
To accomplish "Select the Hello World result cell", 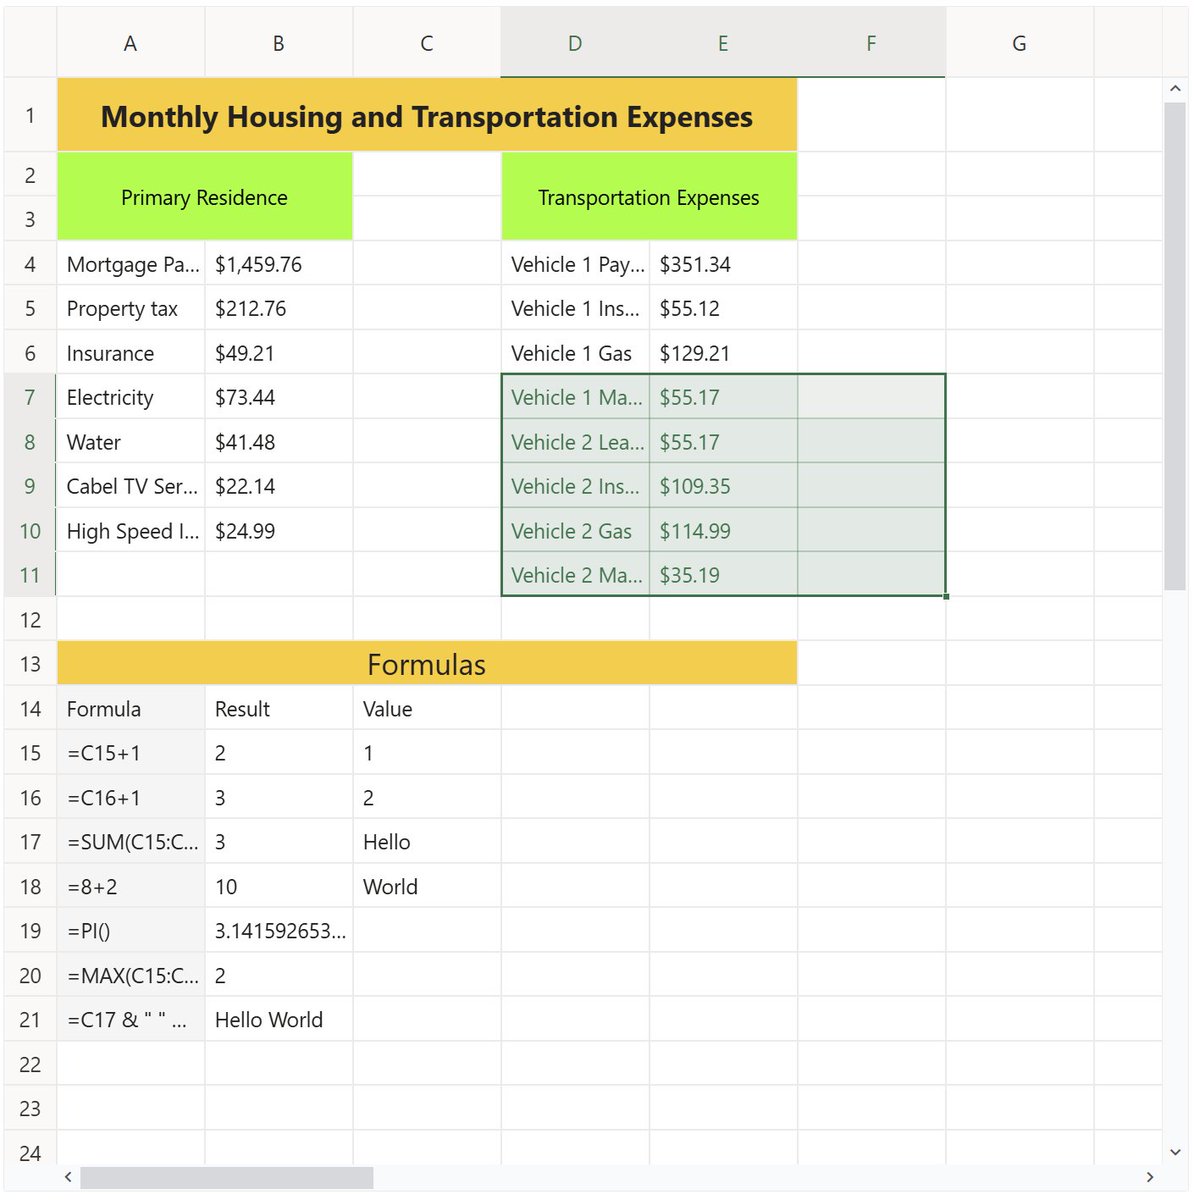I will (x=279, y=1020).
